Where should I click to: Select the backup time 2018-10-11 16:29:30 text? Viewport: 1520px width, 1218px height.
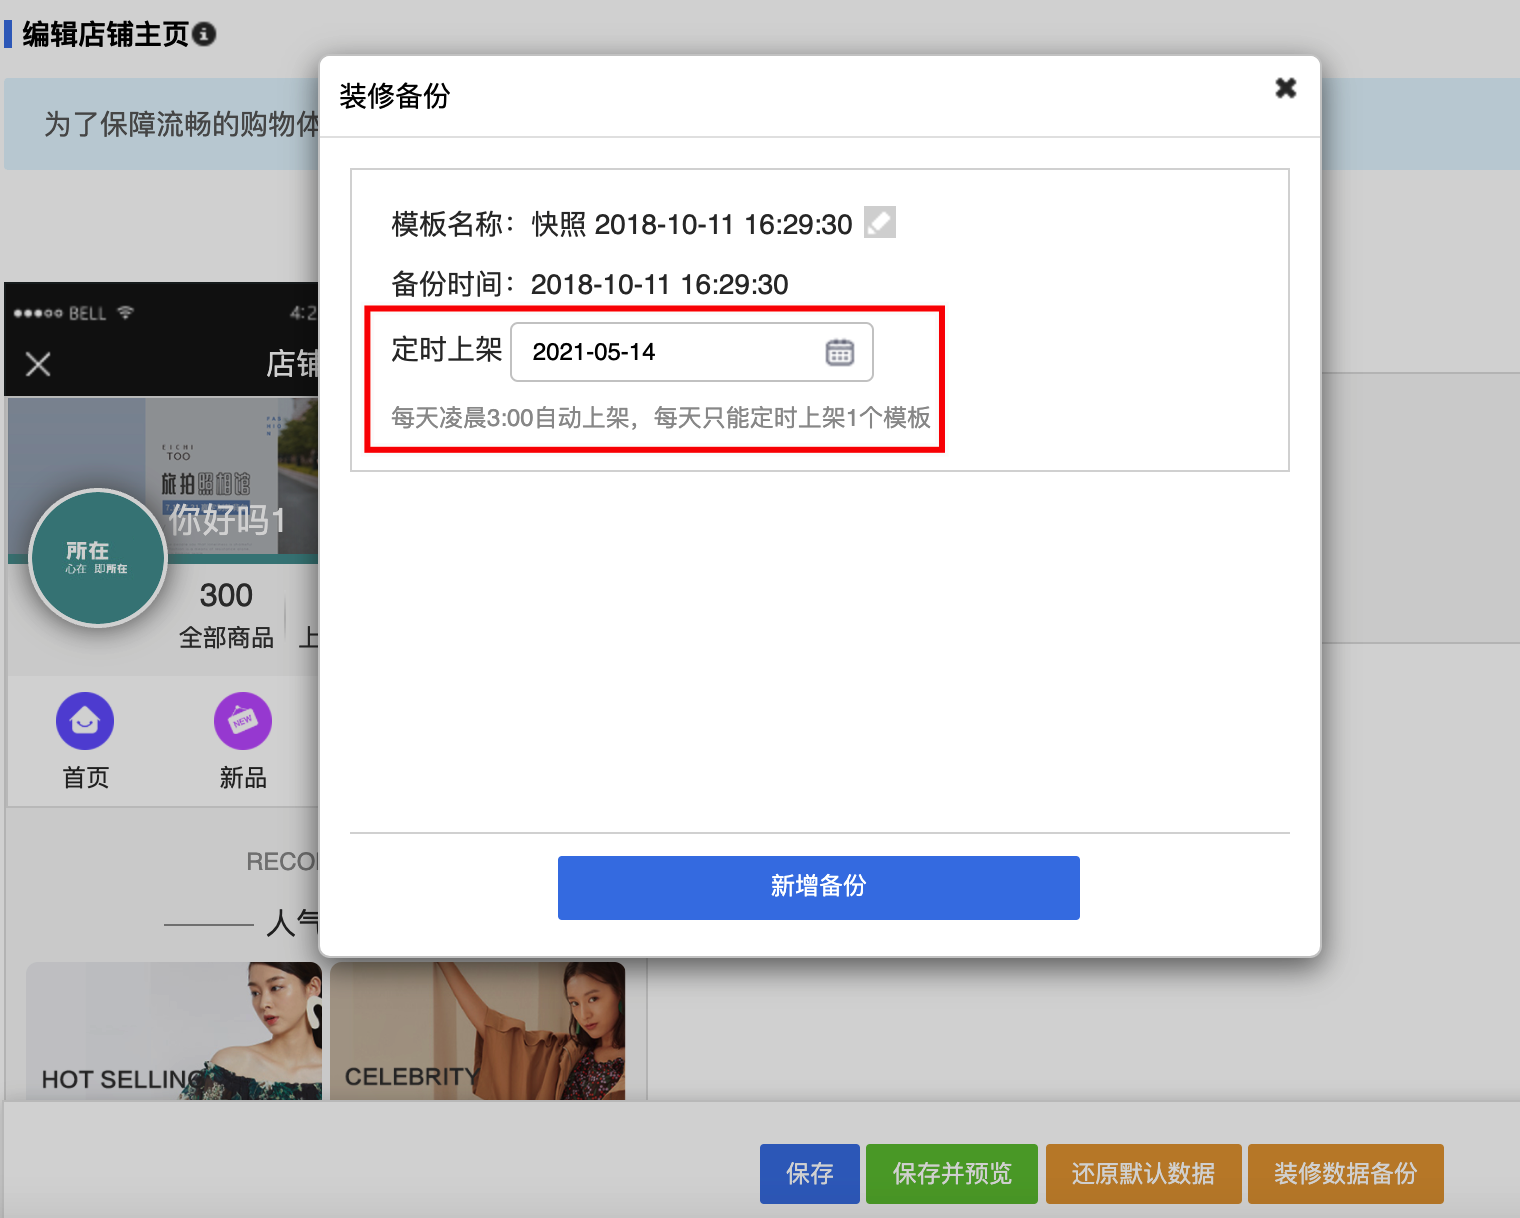pos(658,284)
